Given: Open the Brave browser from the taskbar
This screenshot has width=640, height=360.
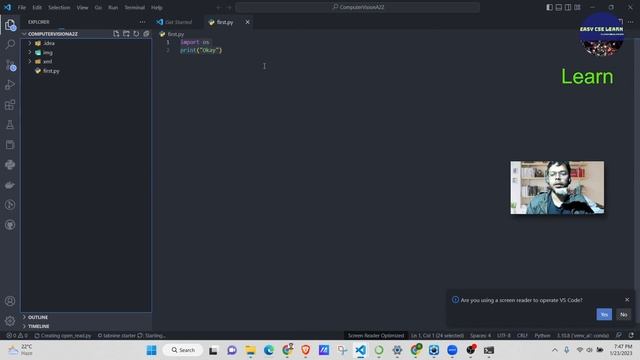Looking at the screenshot, I should click(306, 350).
